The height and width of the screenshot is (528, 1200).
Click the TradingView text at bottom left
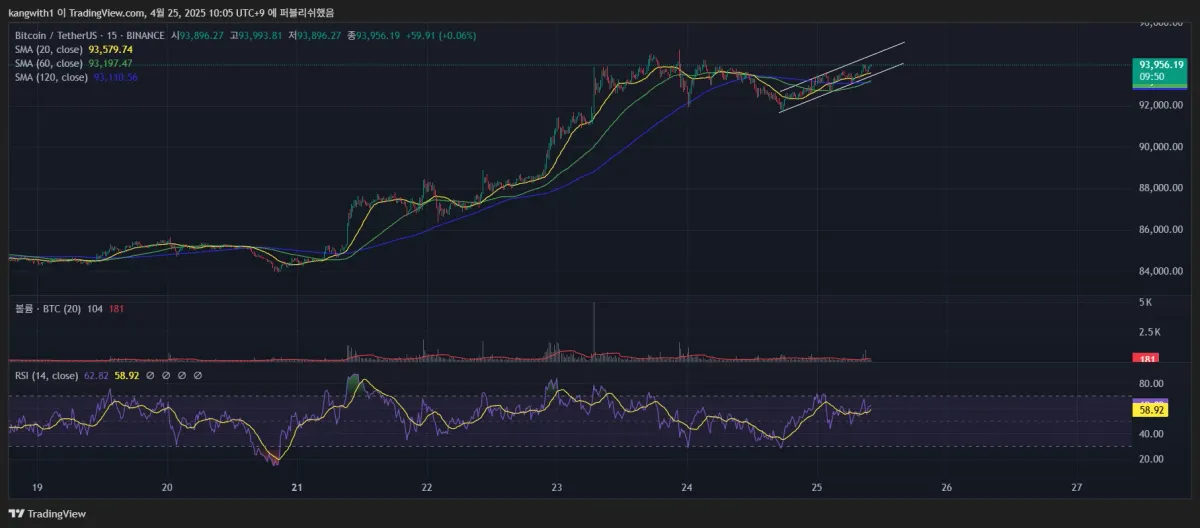click(56, 513)
